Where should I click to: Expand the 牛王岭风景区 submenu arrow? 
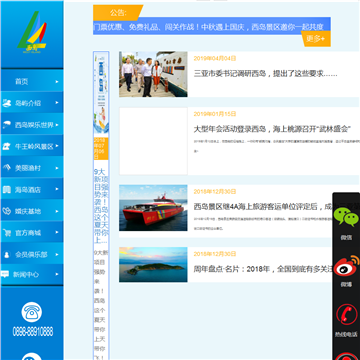click(57, 146)
